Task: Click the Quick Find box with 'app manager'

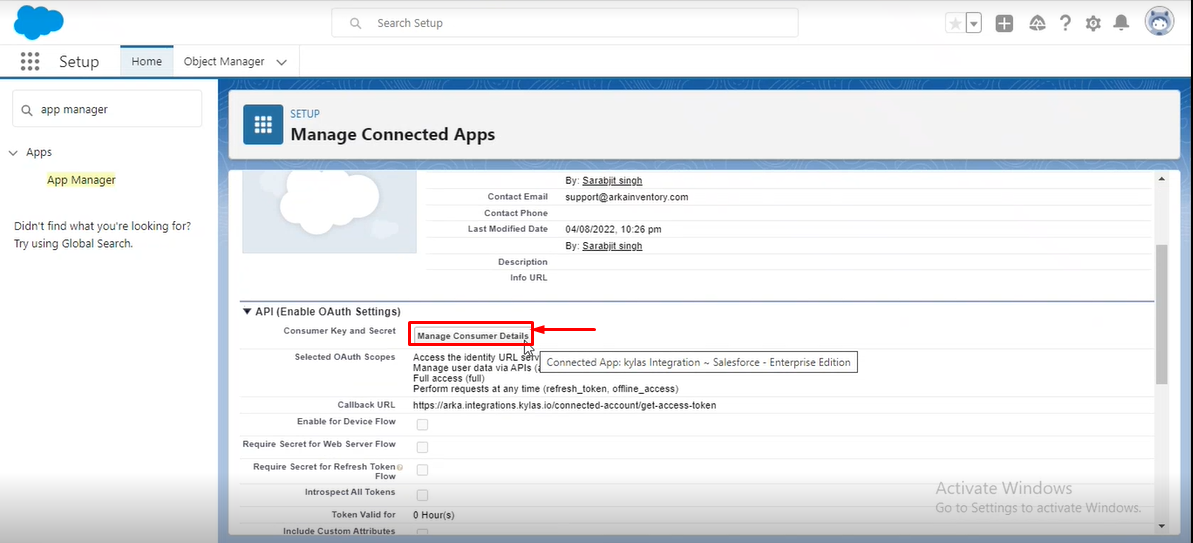Action: click(x=107, y=109)
